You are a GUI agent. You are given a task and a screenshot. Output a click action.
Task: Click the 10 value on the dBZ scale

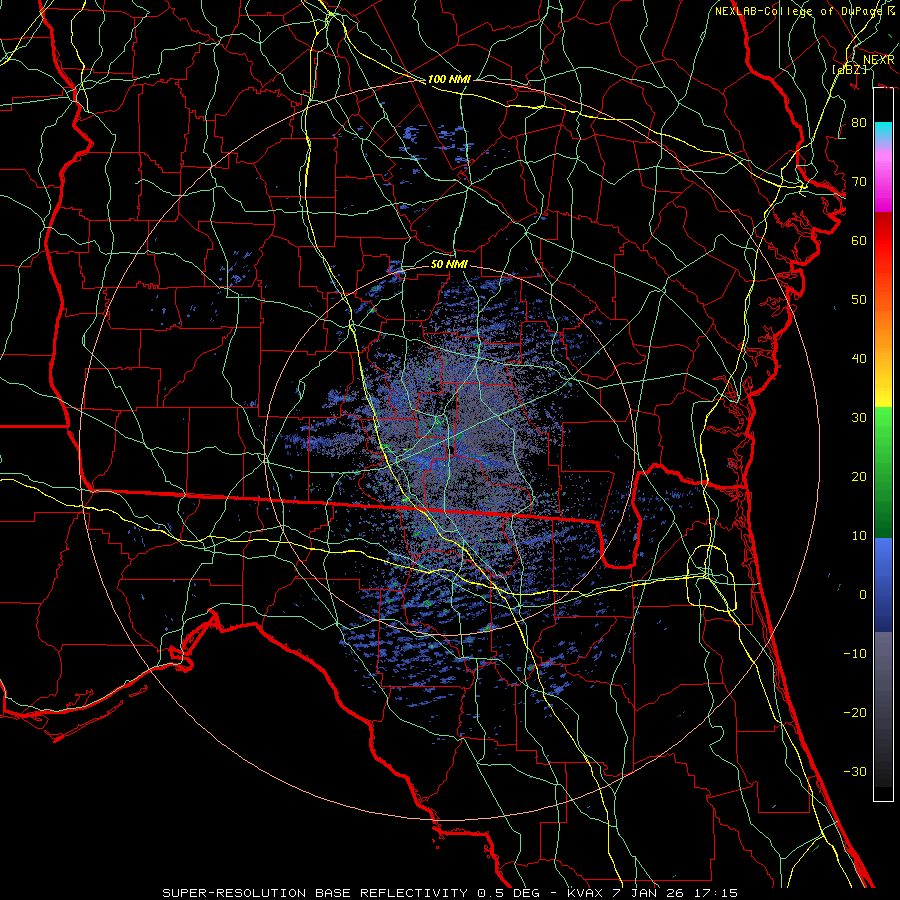click(859, 536)
